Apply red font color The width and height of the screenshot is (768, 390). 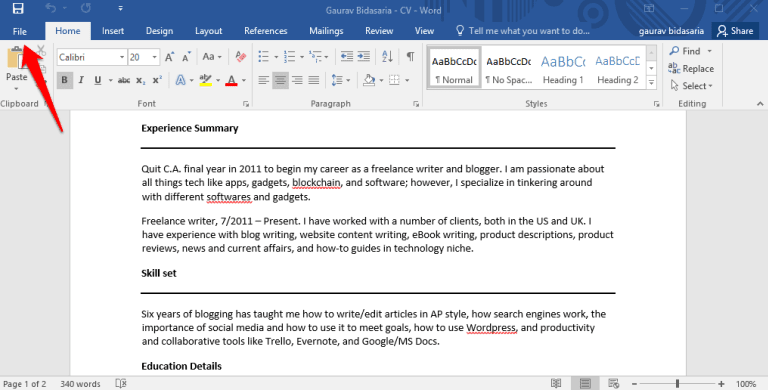click(x=232, y=80)
